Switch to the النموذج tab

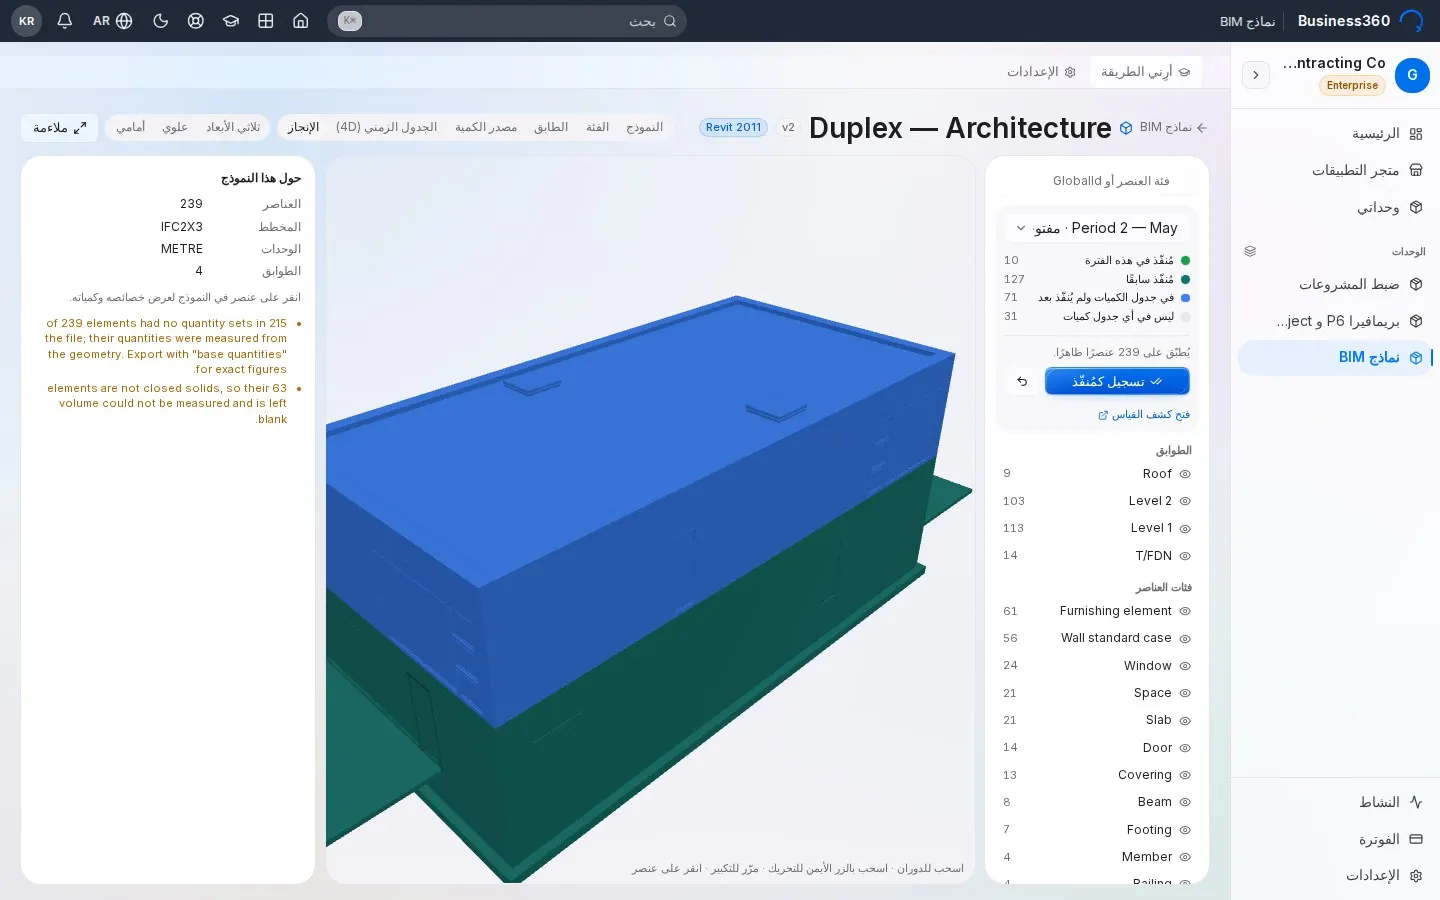tap(645, 127)
